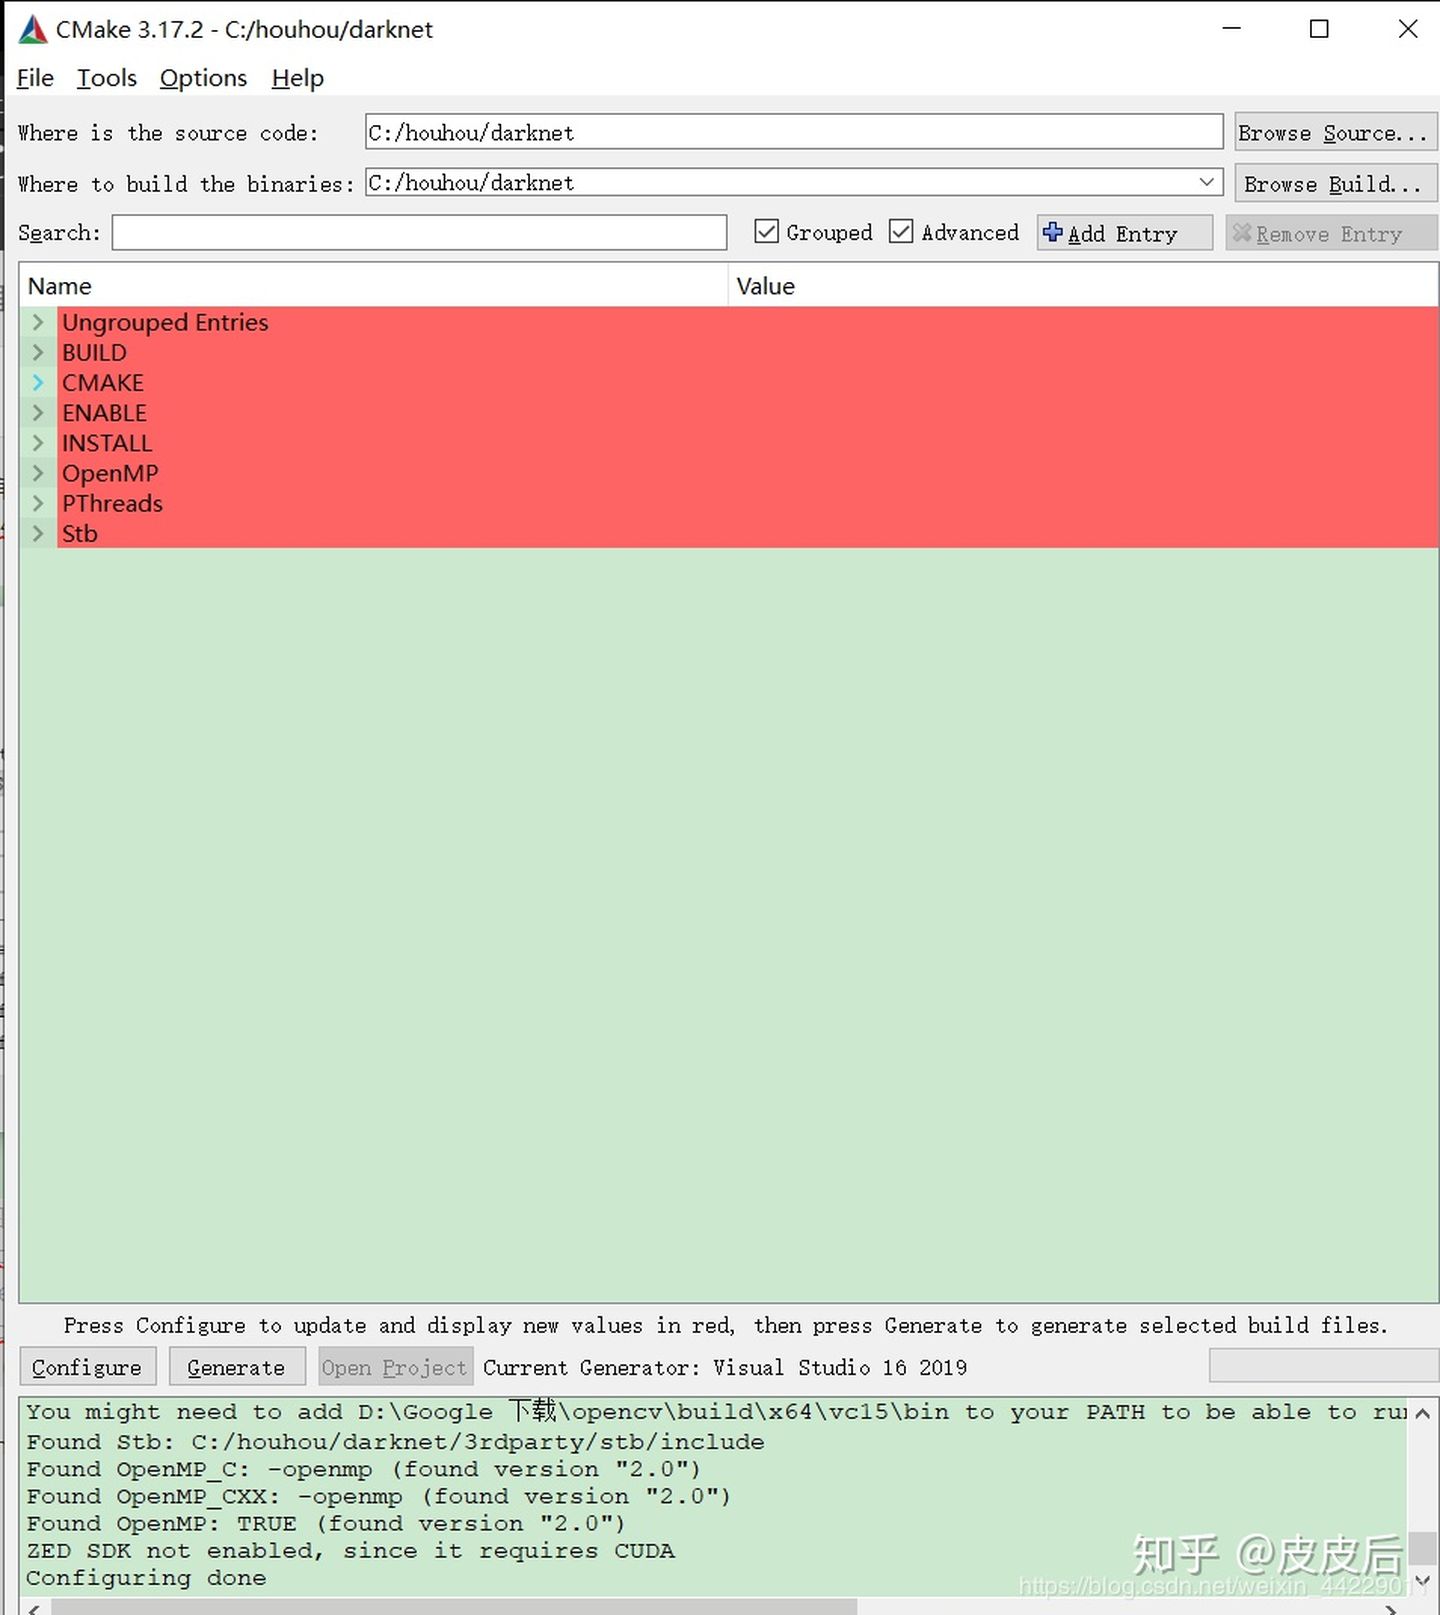Expand the CMAKE group

point(38,383)
